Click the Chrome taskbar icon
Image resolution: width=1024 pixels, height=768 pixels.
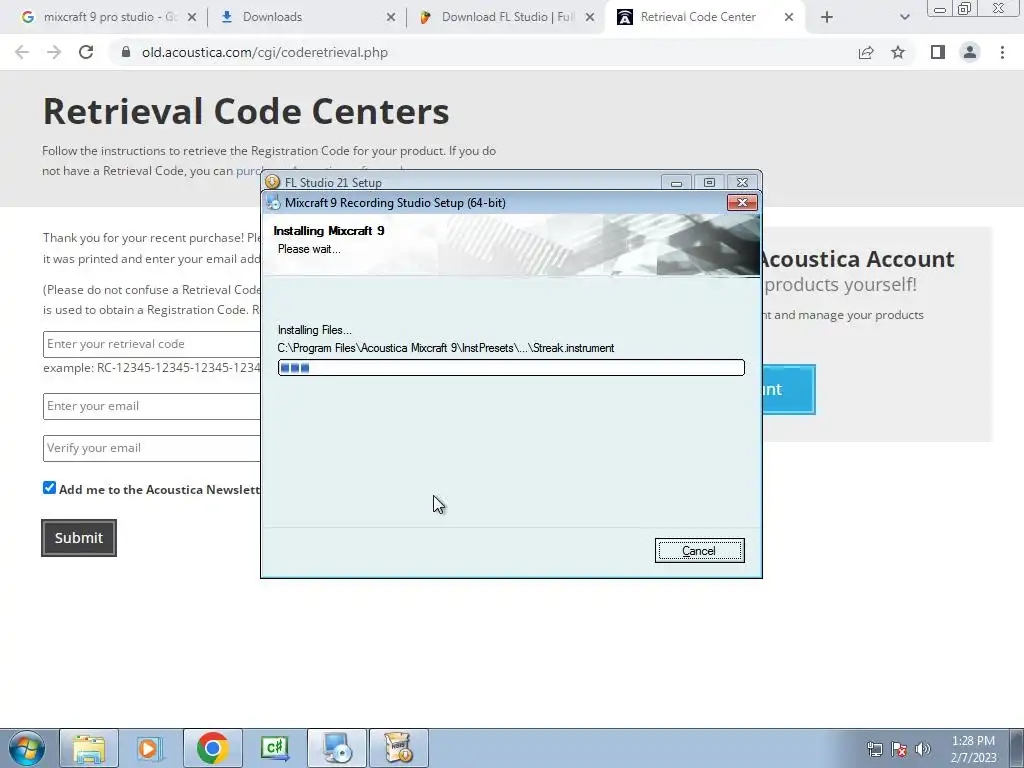(212, 748)
